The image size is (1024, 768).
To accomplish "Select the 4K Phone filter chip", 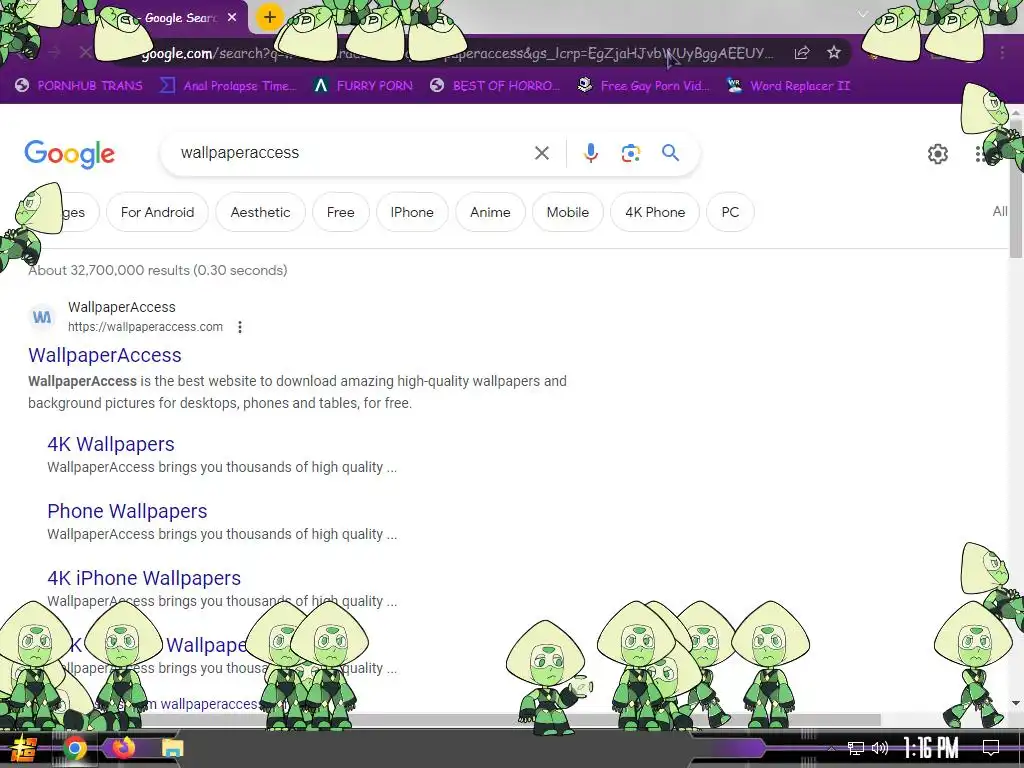I will coord(655,212).
